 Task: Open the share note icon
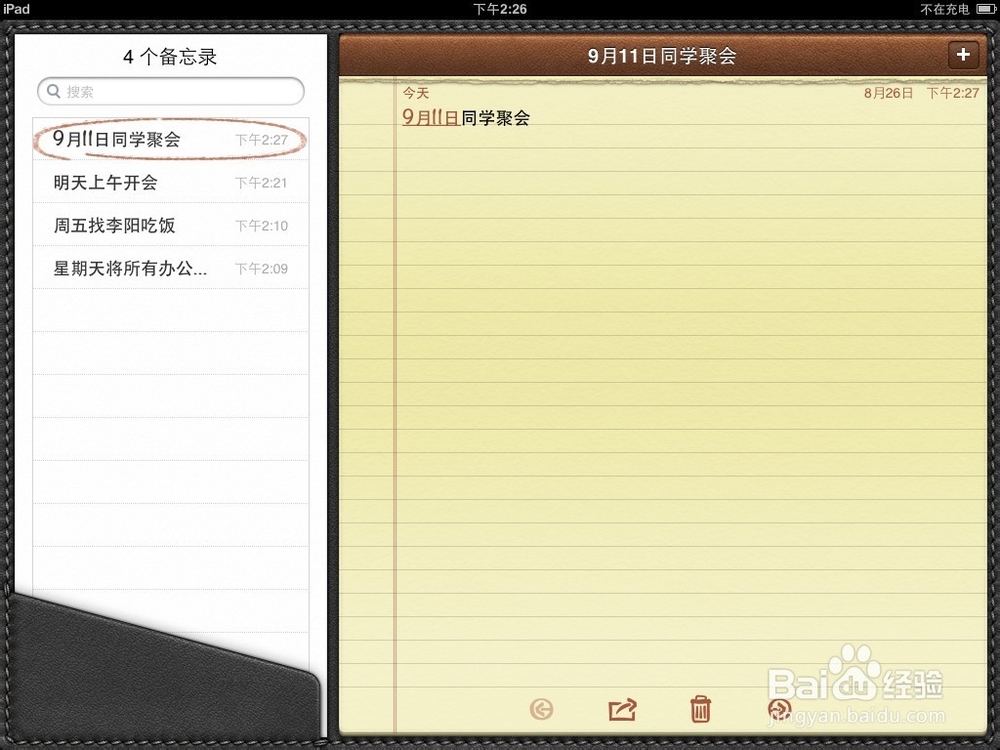pyautogui.click(x=622, y=709)
